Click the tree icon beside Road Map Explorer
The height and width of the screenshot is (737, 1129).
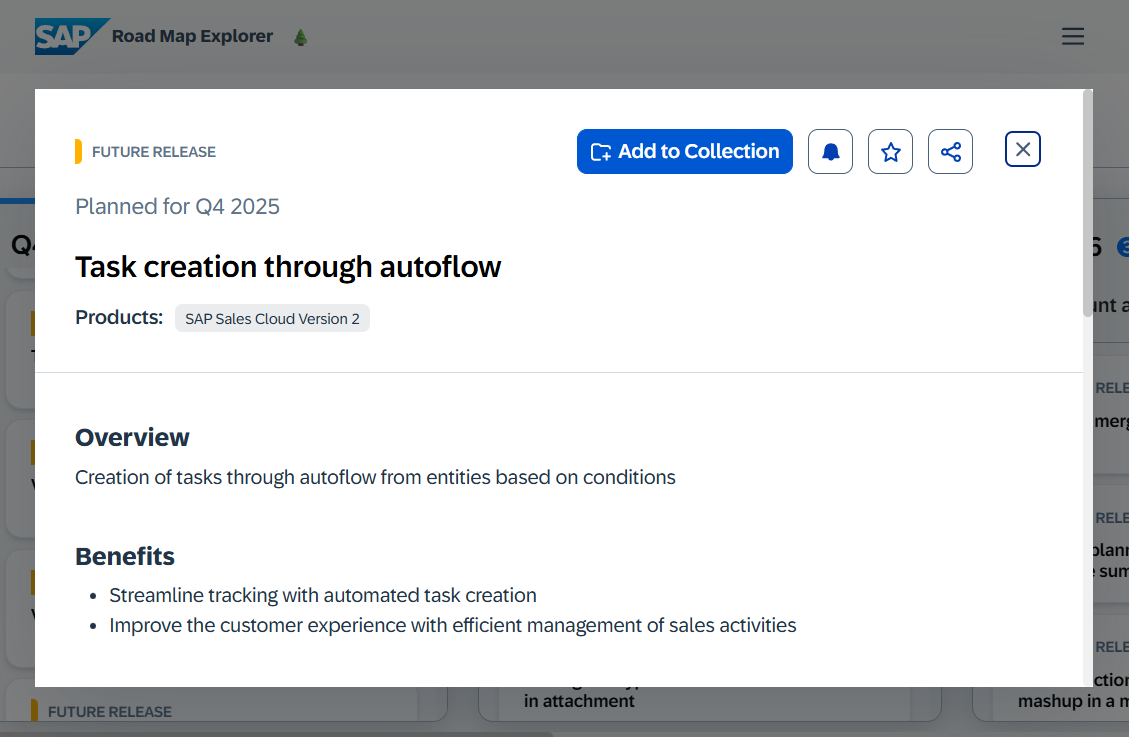300,37
